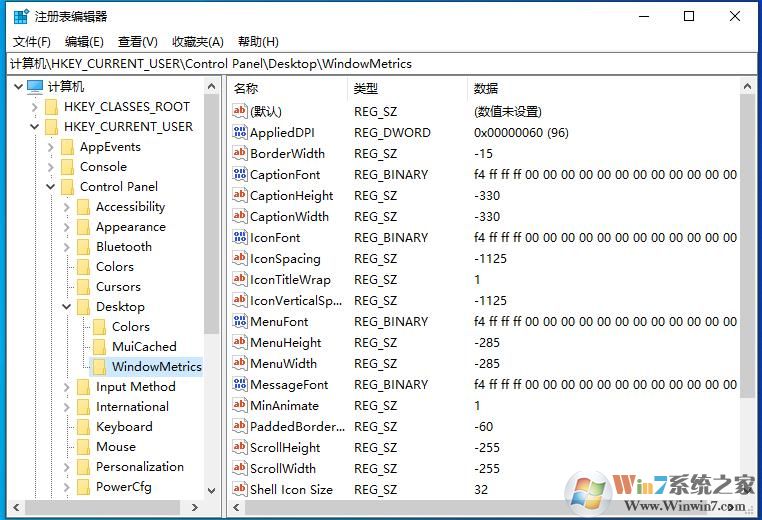762x520 pixels.
Task: Click the AppEvents folder icon
Action: 67,147
